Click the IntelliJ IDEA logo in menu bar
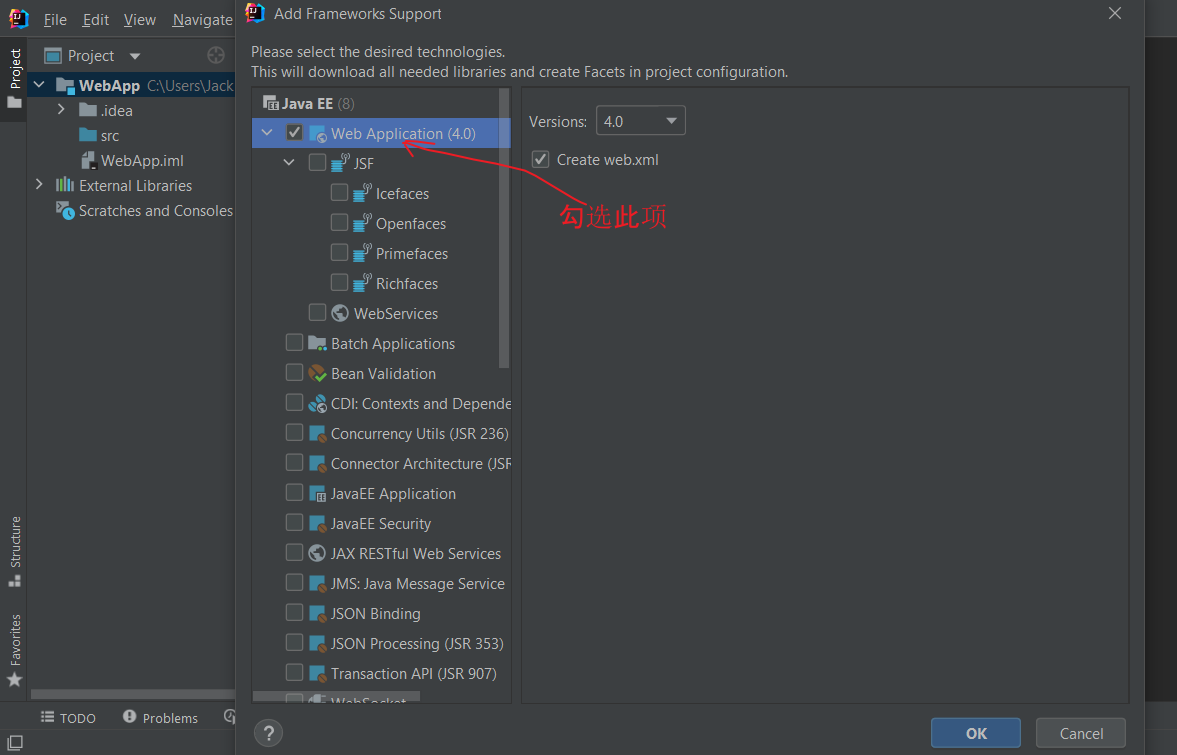The height and width of the screenshot is (755, 1177). [18, 19]
